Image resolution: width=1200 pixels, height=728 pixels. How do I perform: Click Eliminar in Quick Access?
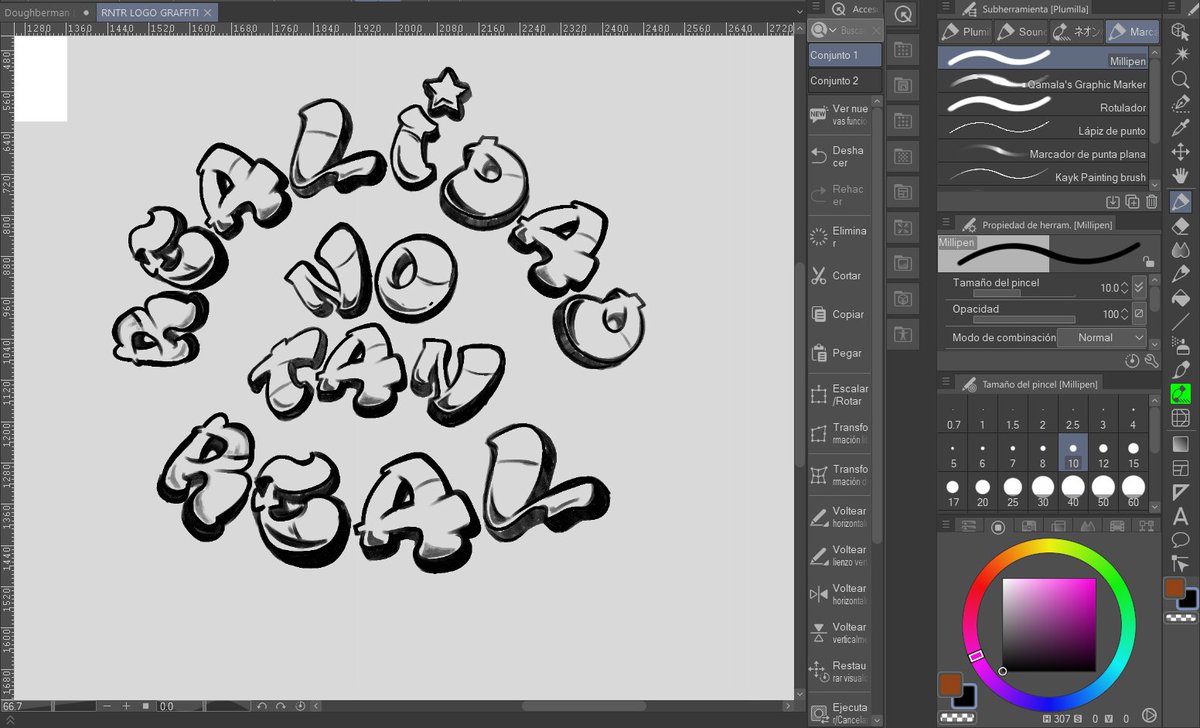(840, 237)
